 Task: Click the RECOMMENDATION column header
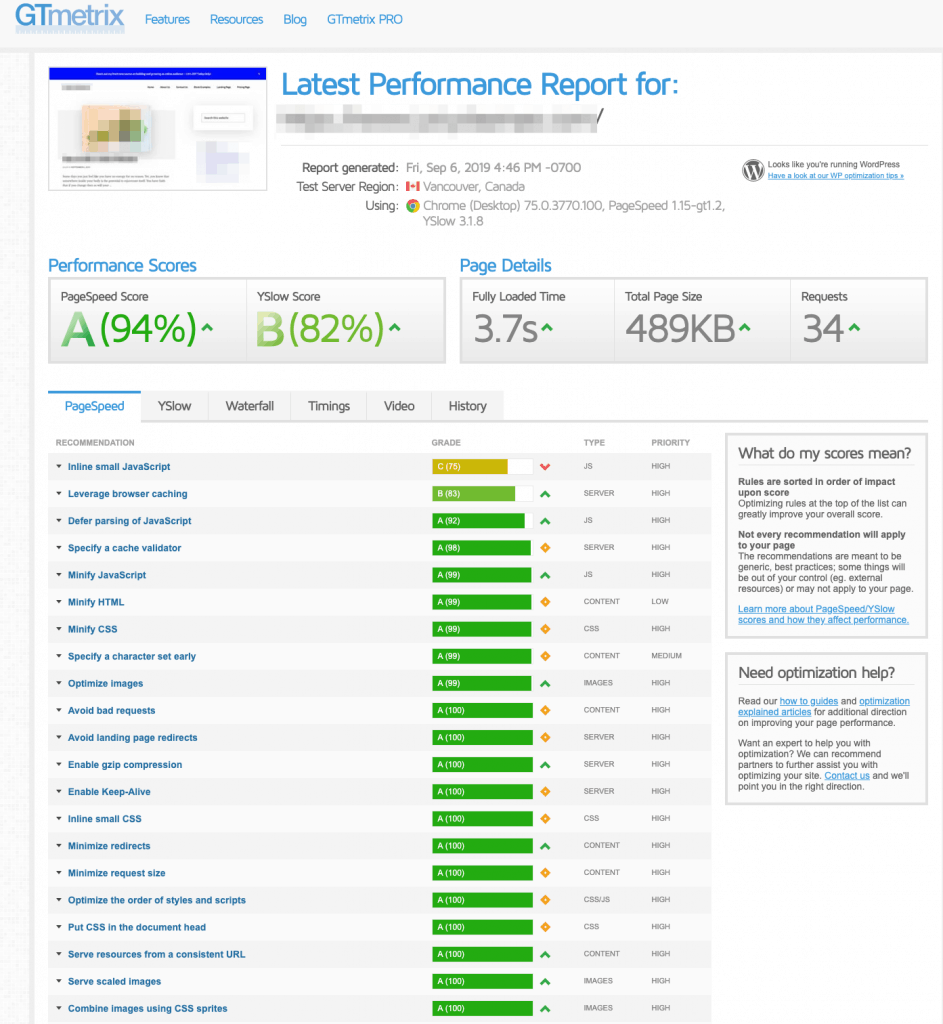(x=95, y=443)
